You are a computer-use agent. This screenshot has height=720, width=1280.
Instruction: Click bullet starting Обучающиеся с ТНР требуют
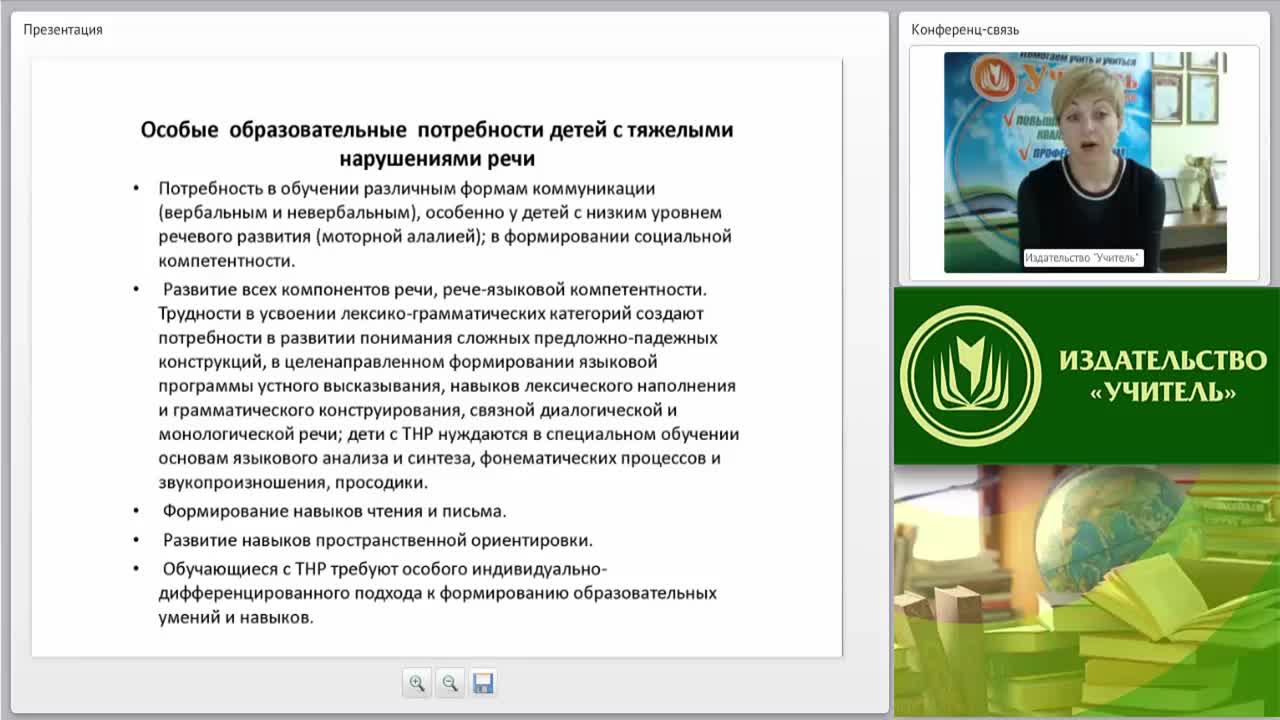(x=437, y=593)
